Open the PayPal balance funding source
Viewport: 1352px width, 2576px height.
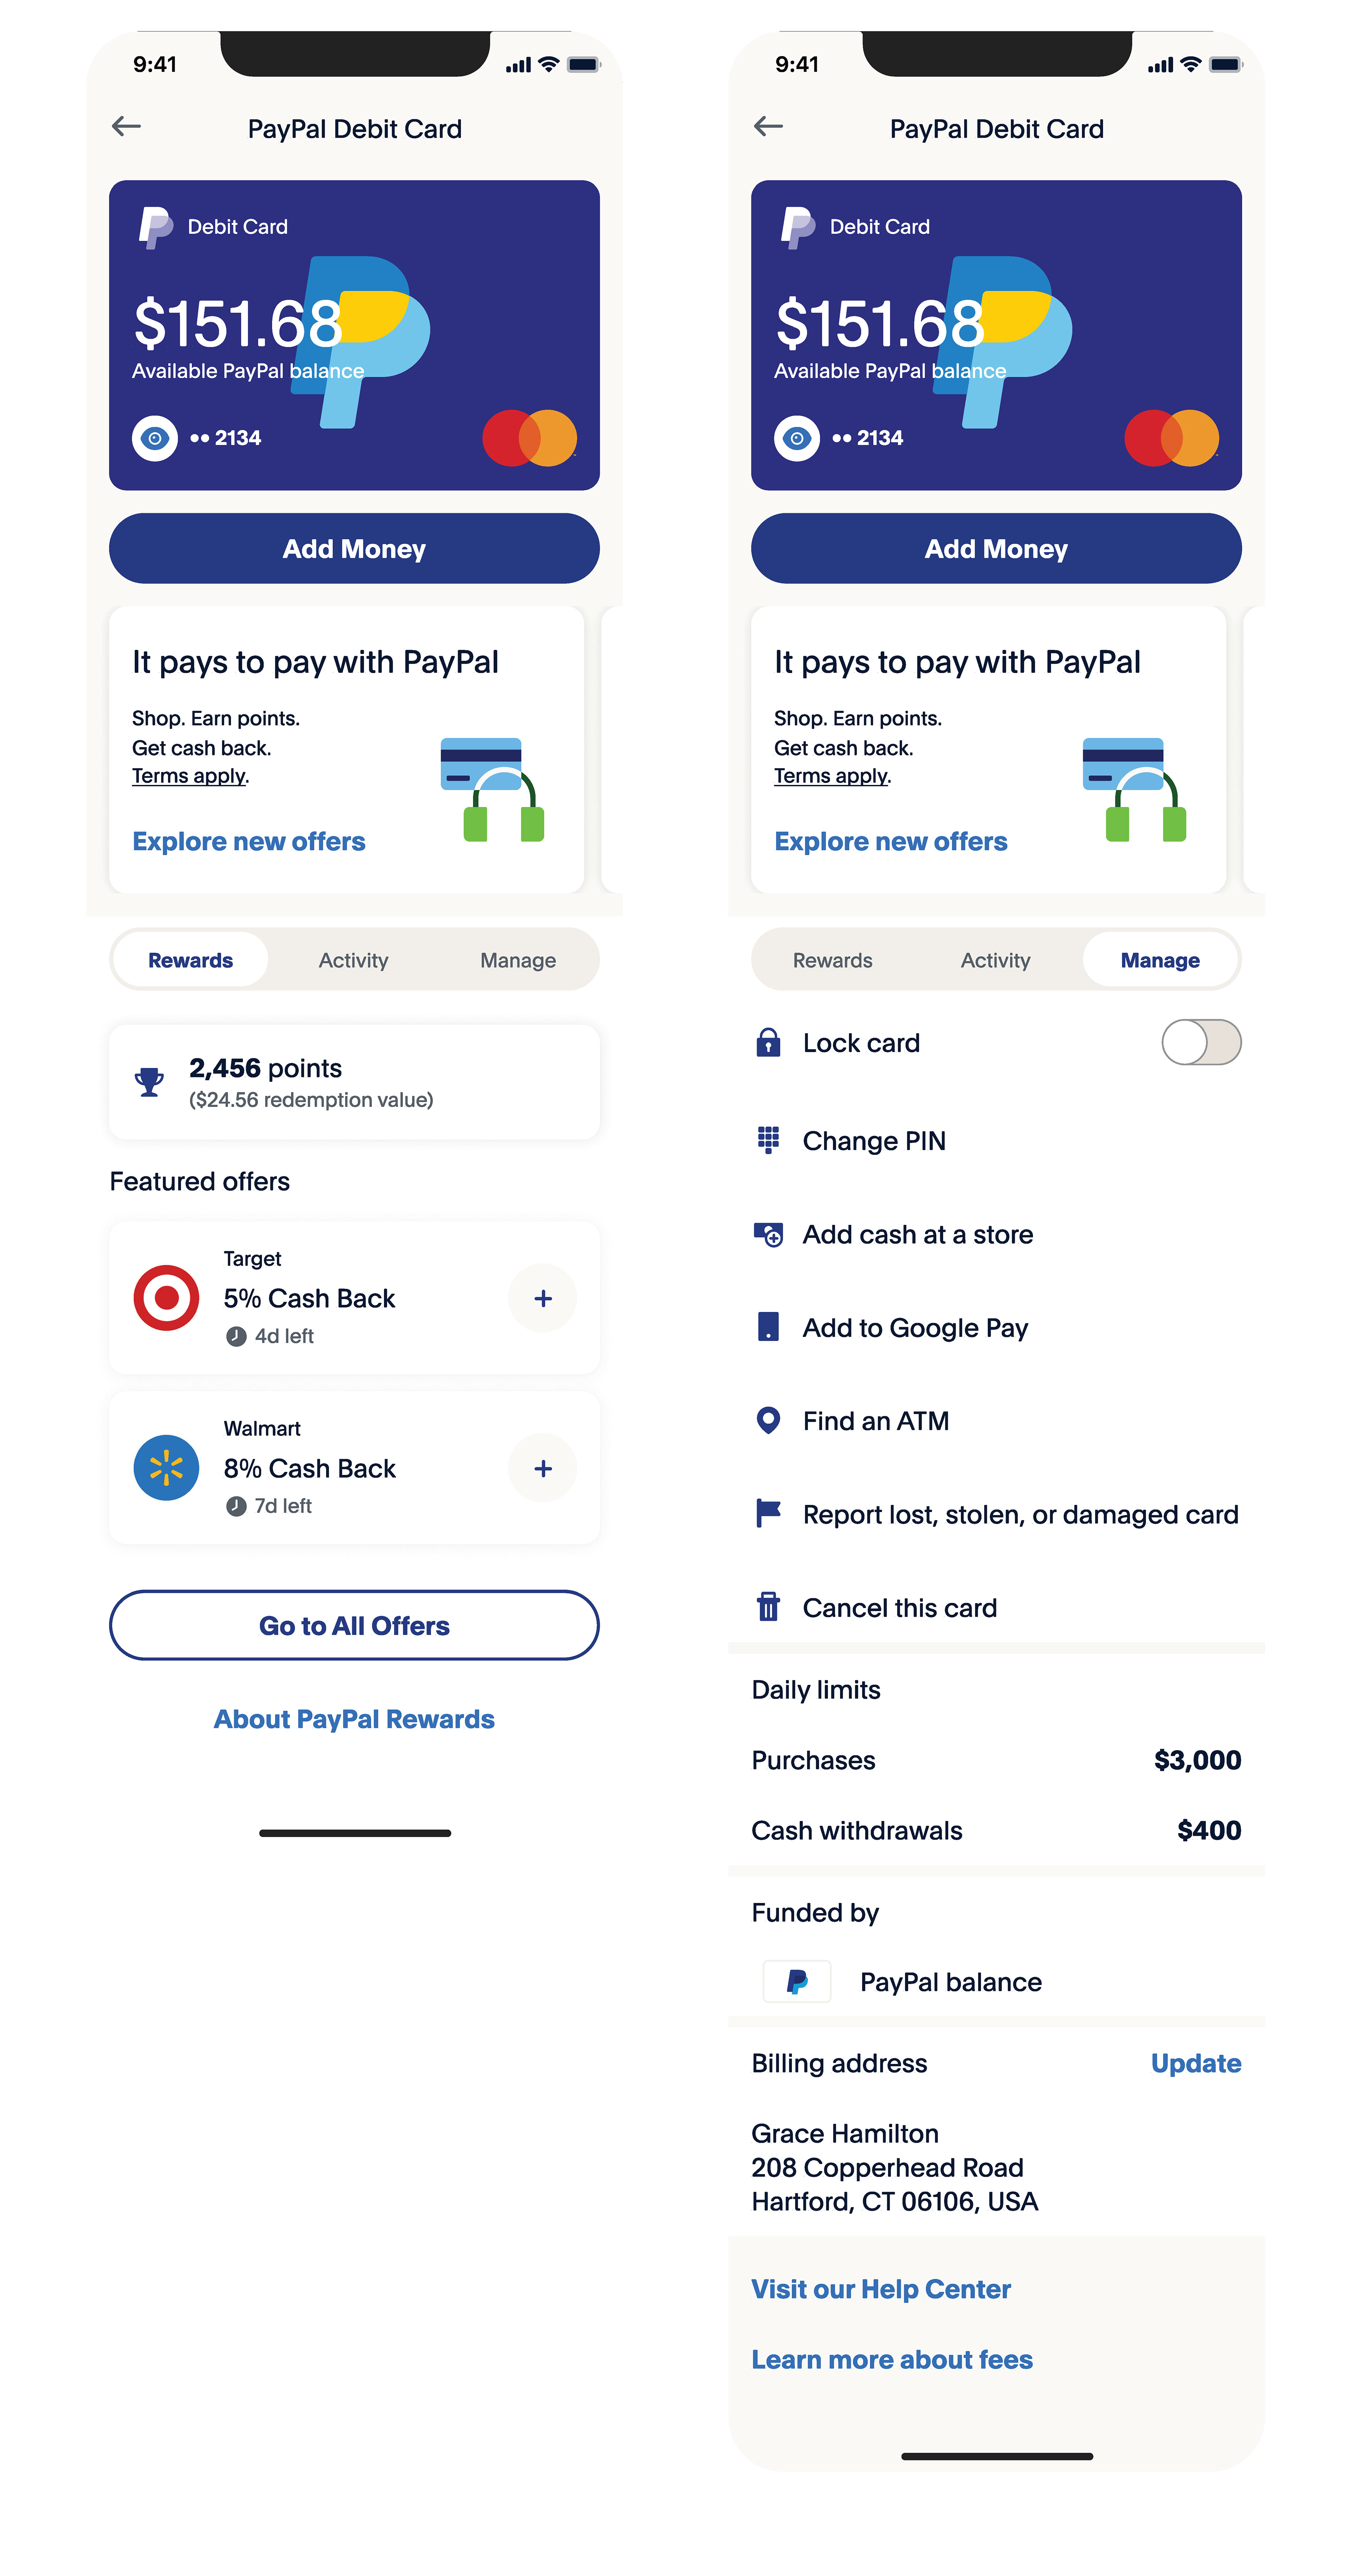950,1981
